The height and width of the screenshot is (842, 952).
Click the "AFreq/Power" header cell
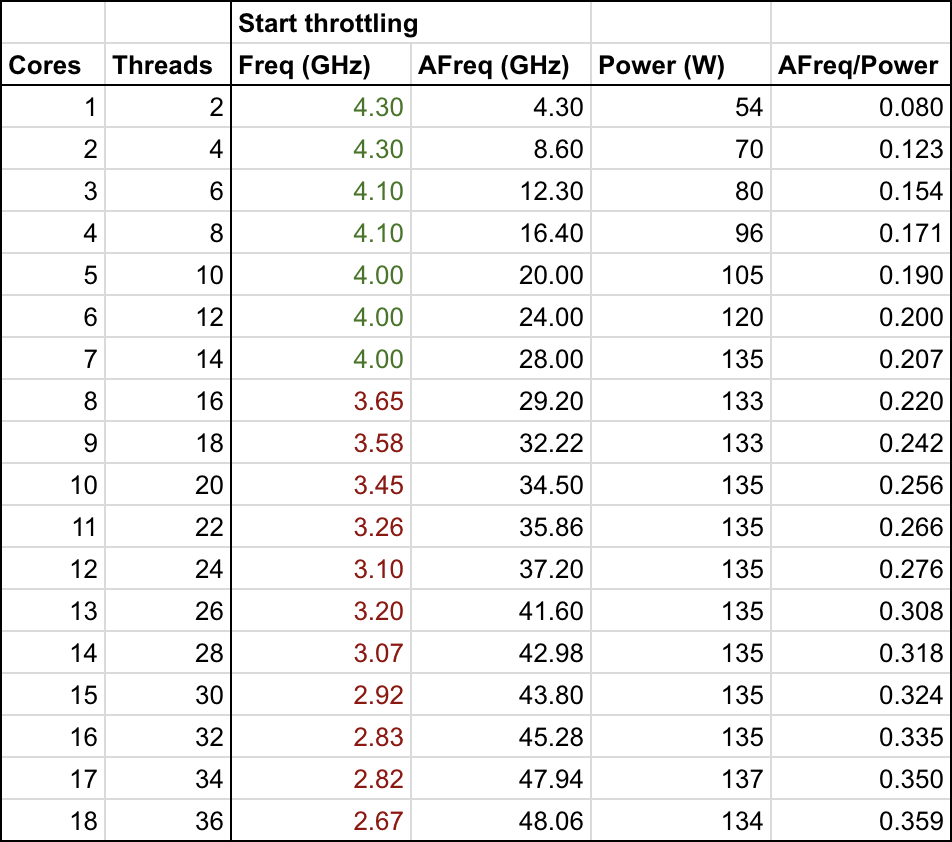(x=862, y=66)
